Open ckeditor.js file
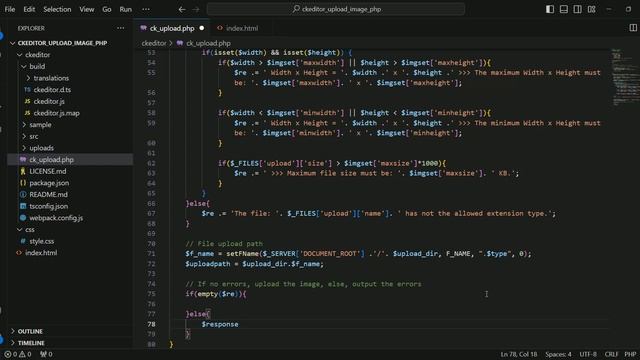Viewport: 640px width, 360px height. (49, 101)
